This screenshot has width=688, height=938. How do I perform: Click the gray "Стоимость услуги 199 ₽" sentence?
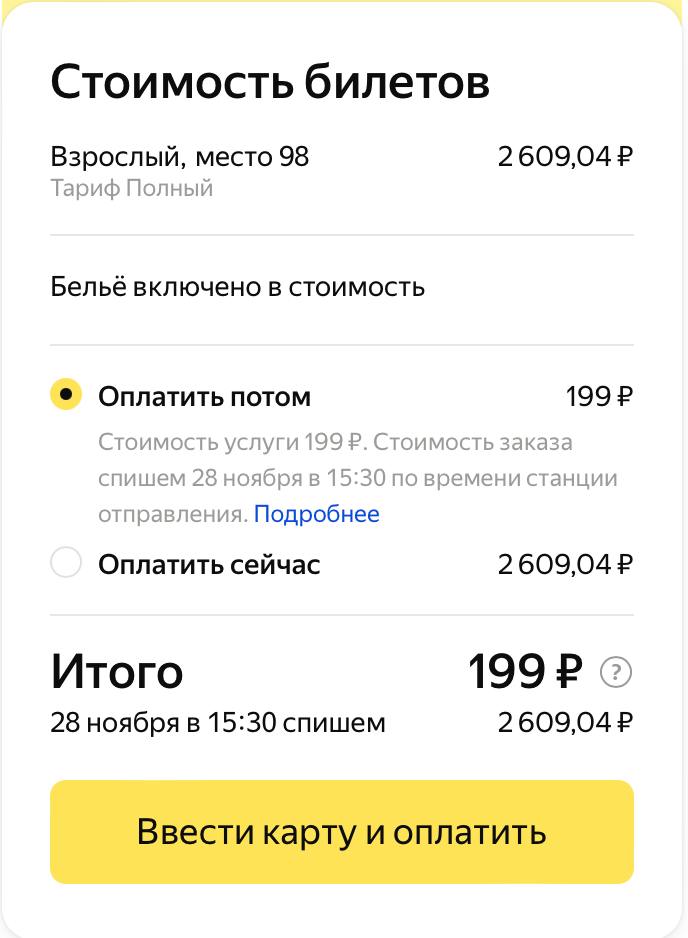coord(232,443)
